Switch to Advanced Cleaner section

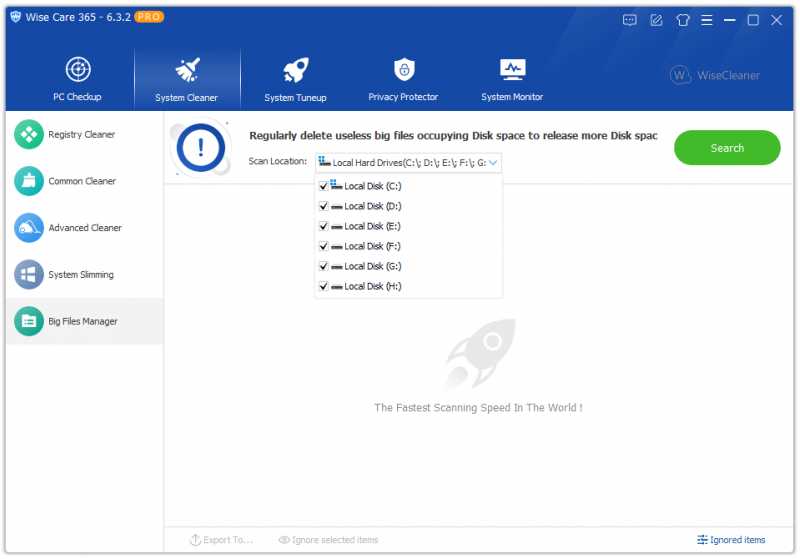(85, 228)
